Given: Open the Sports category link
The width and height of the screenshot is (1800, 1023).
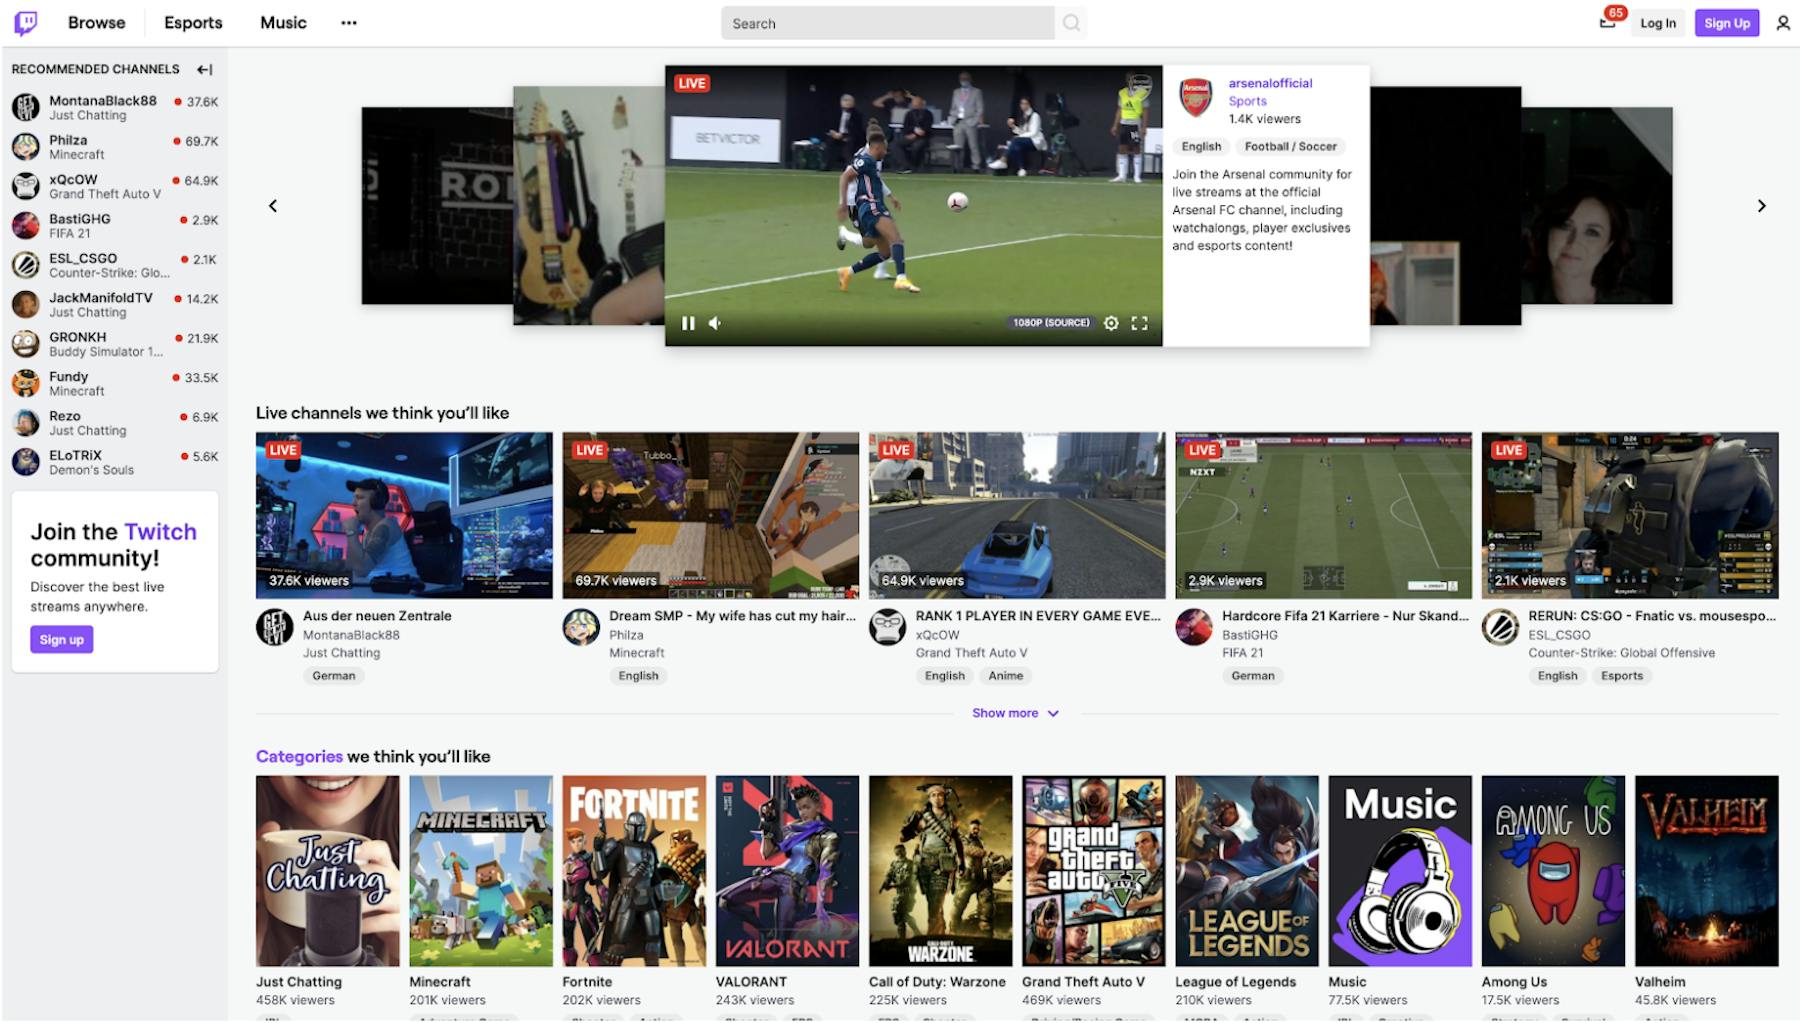Looking at the screenshot, I should 1247,101.
